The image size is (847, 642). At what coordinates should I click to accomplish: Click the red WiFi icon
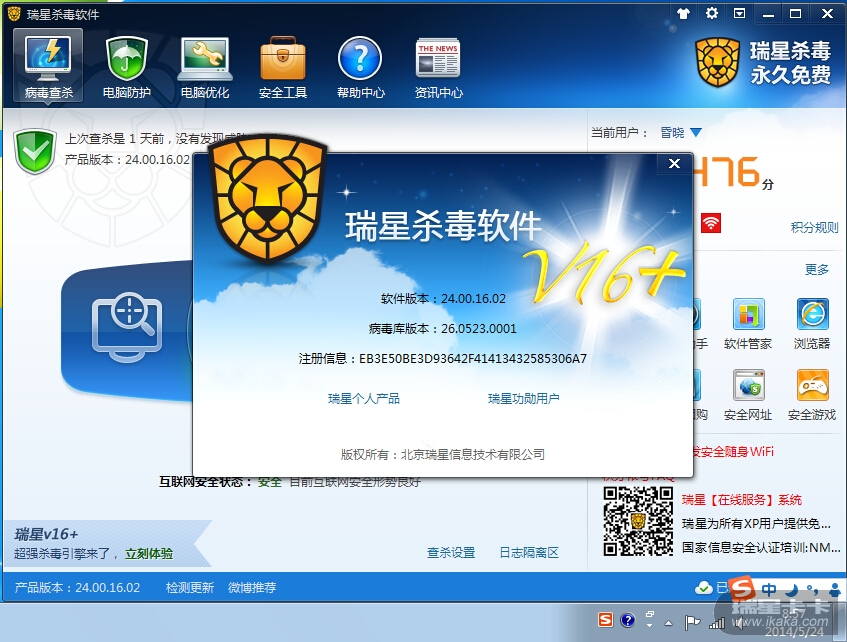pyautogui.click(x=711, y=223)
